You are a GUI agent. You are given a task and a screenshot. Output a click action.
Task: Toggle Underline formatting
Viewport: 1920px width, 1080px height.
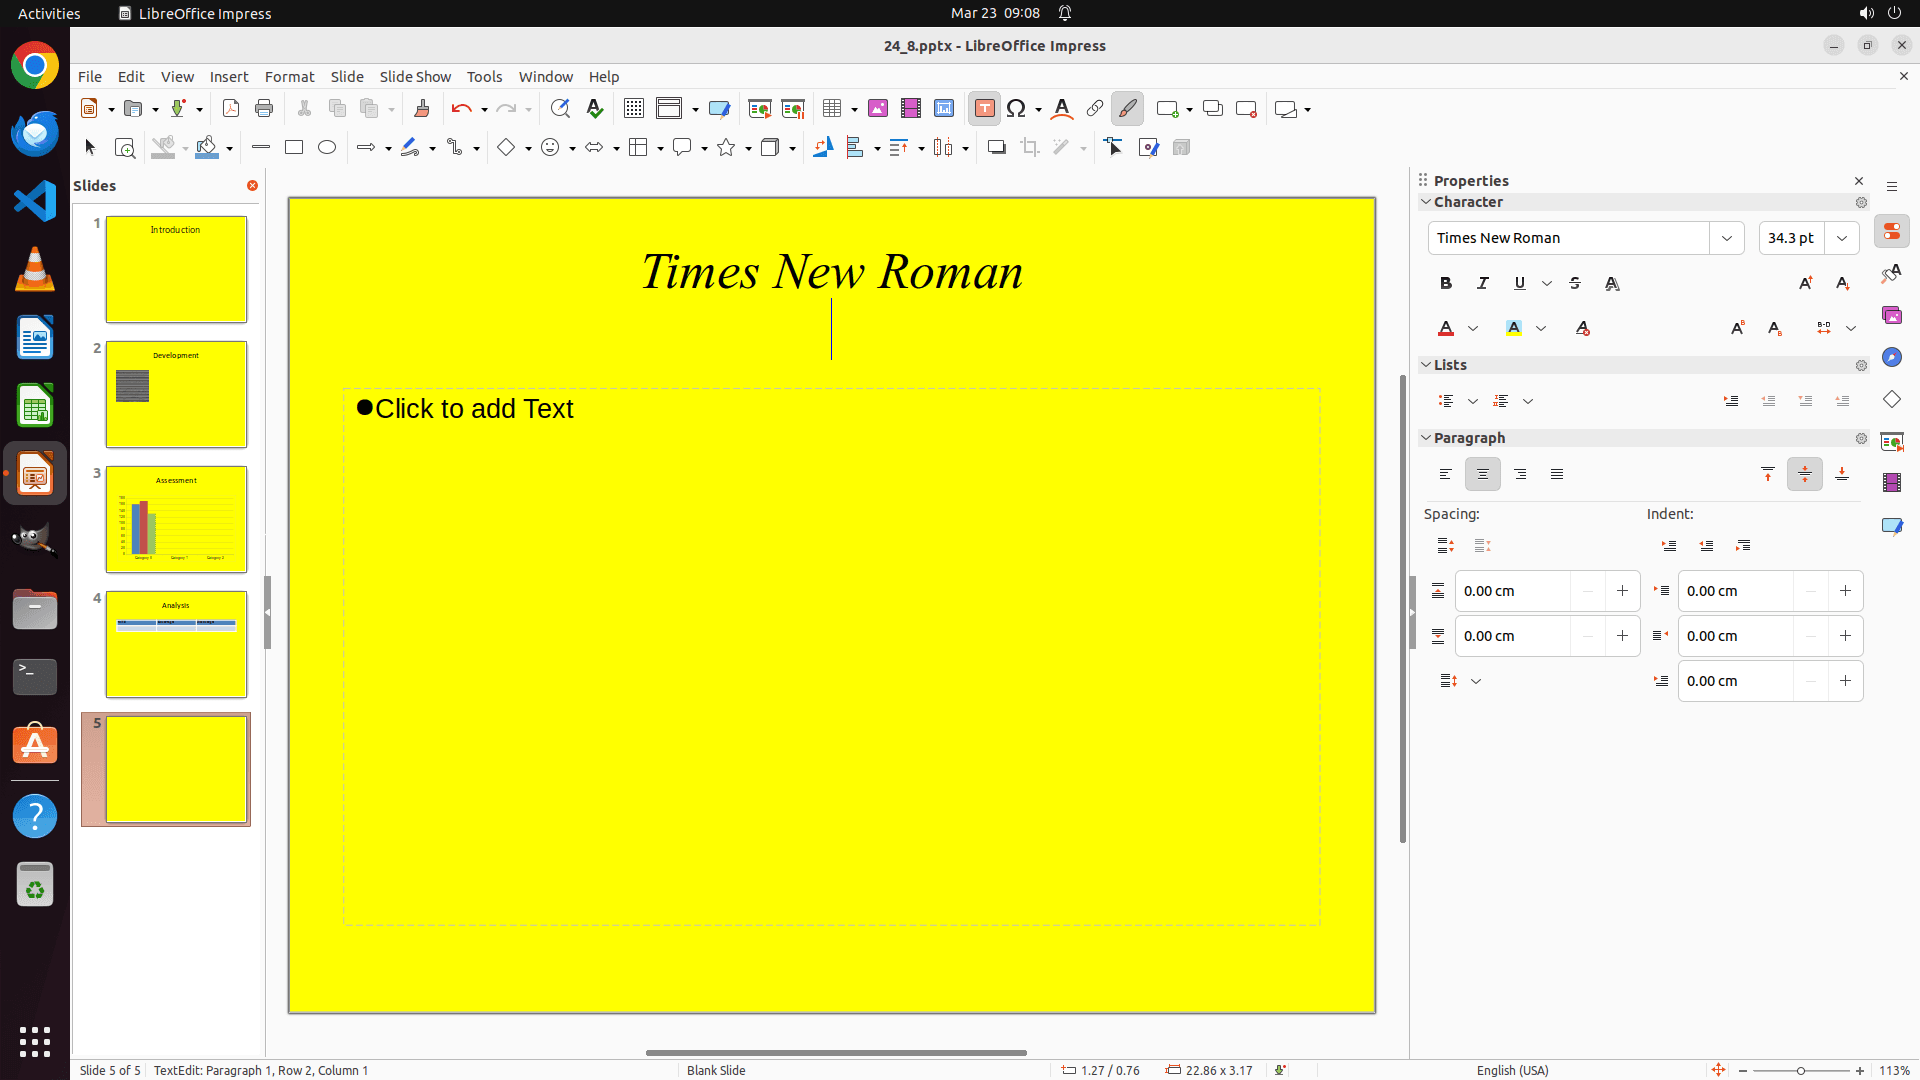(x=1520, y=283)
